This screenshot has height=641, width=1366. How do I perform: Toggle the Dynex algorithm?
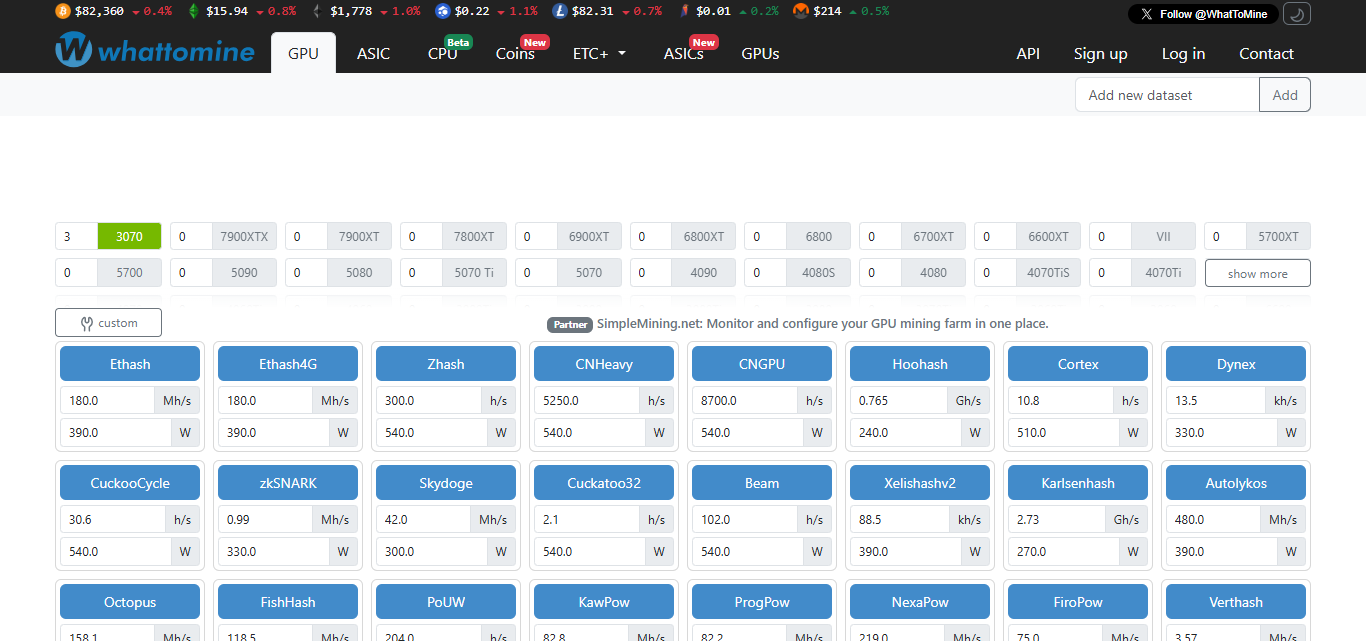1236,364
